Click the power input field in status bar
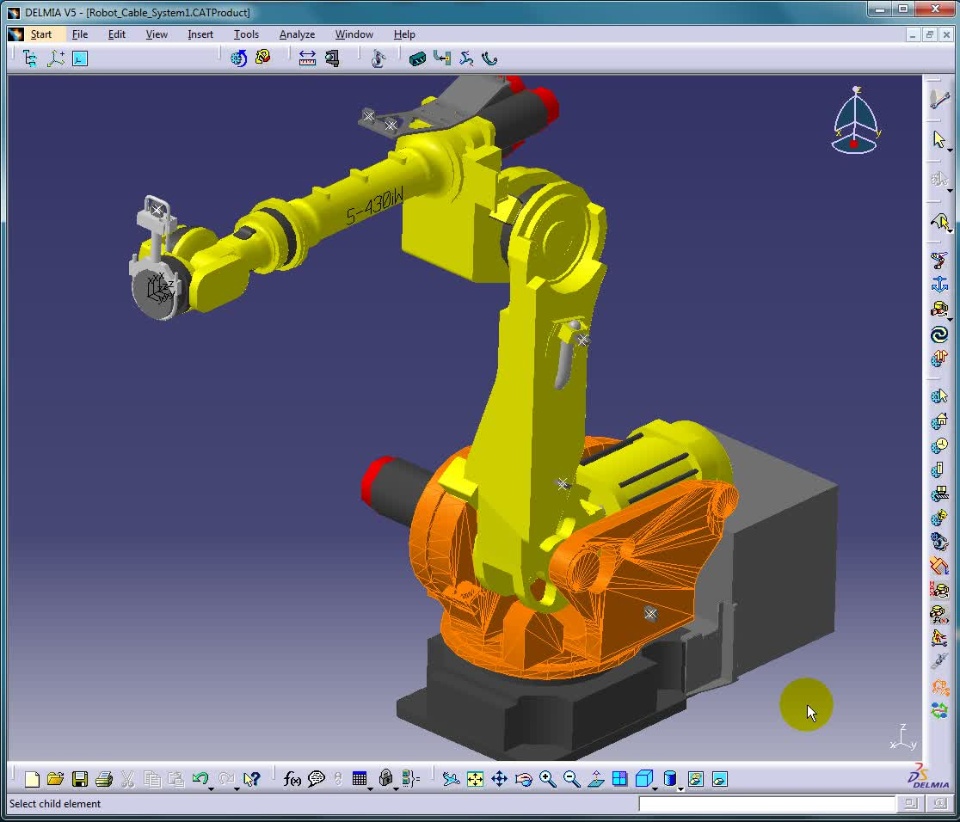 coord(767,804)
